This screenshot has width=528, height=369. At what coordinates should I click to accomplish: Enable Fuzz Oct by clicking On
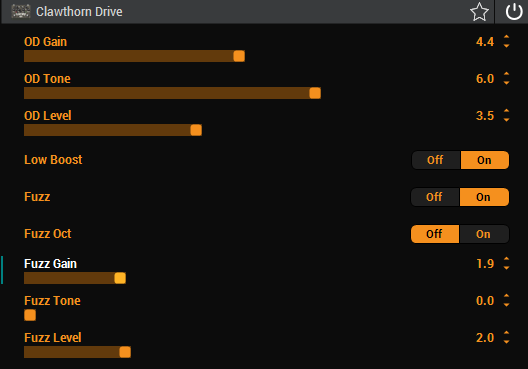pos(484,234)
